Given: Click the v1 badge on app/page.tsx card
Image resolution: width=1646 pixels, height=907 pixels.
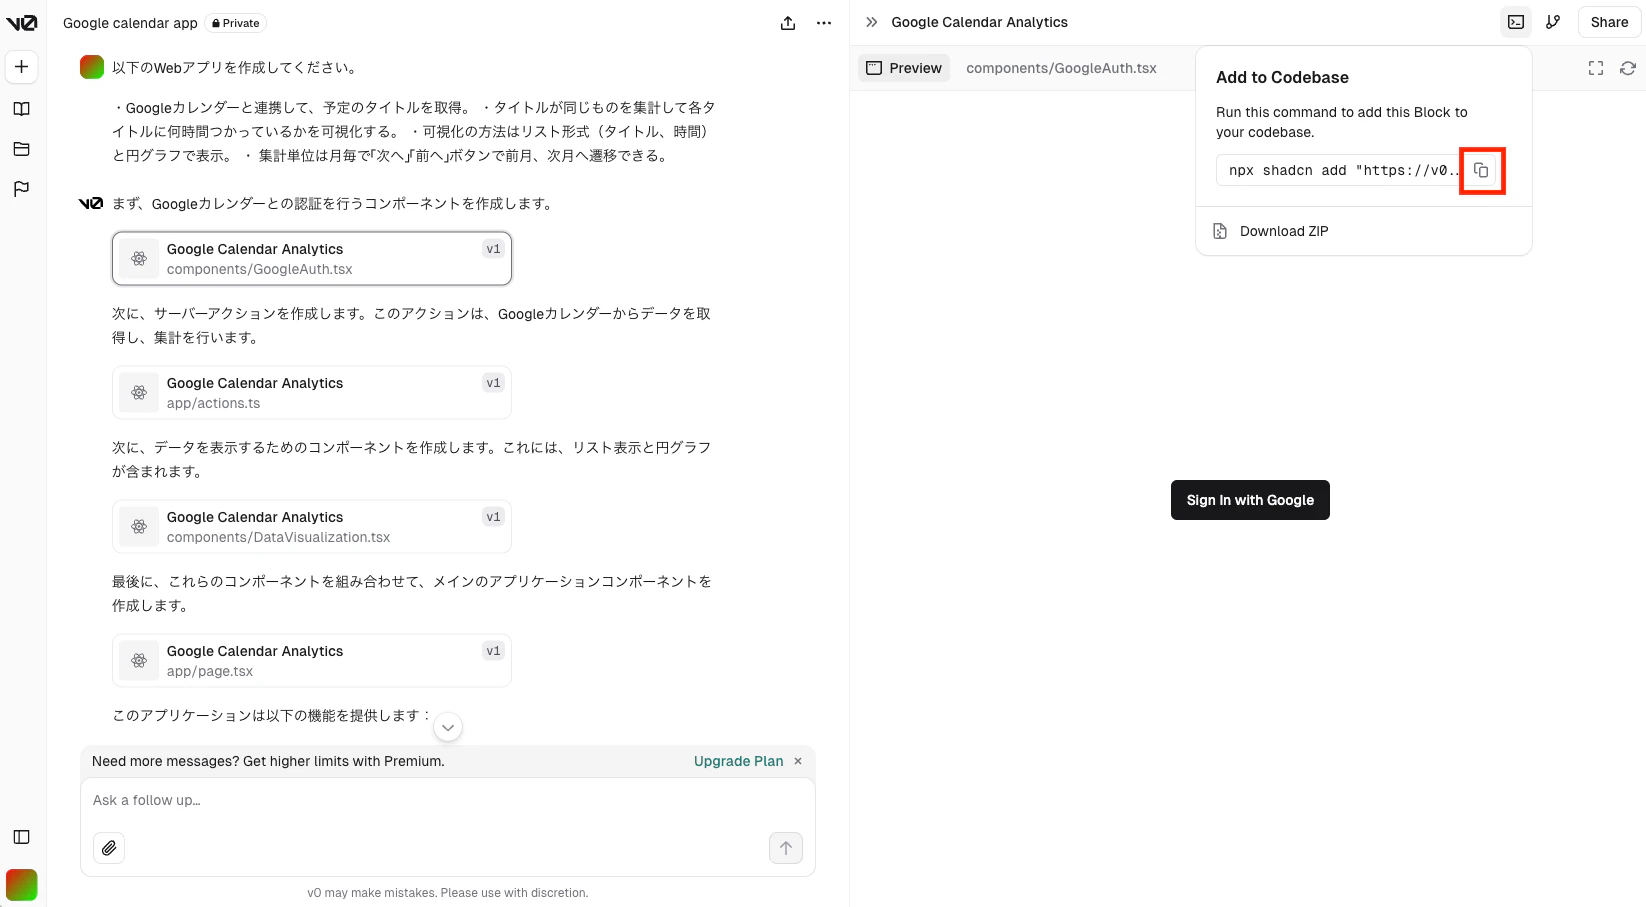Looking at the screenshot, I should [493, 651].
